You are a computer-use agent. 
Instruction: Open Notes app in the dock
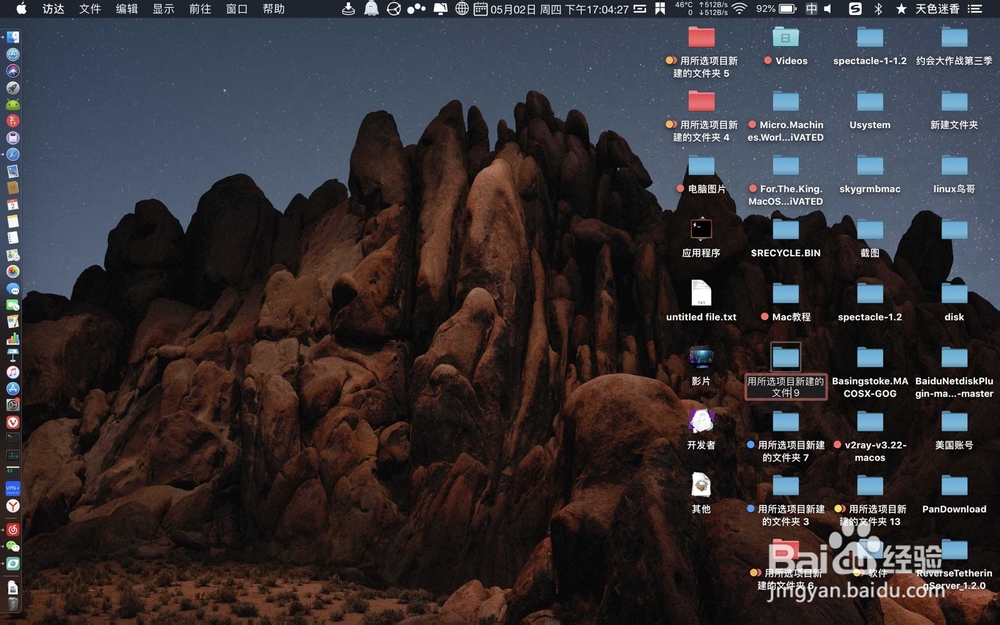13,221
